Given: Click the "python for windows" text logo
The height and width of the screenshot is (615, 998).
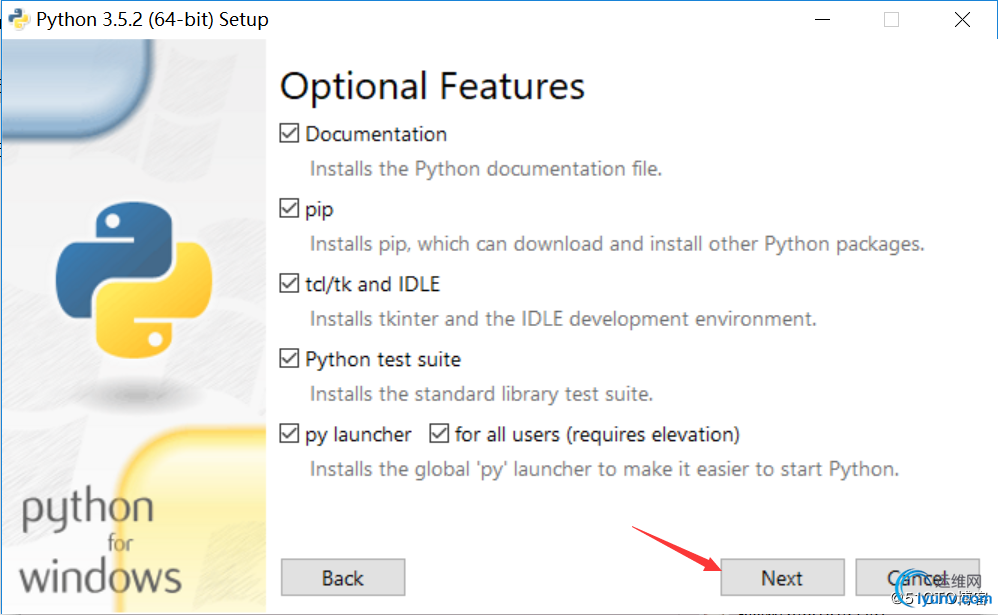Looking at the screenshot, I should [100, 543].
